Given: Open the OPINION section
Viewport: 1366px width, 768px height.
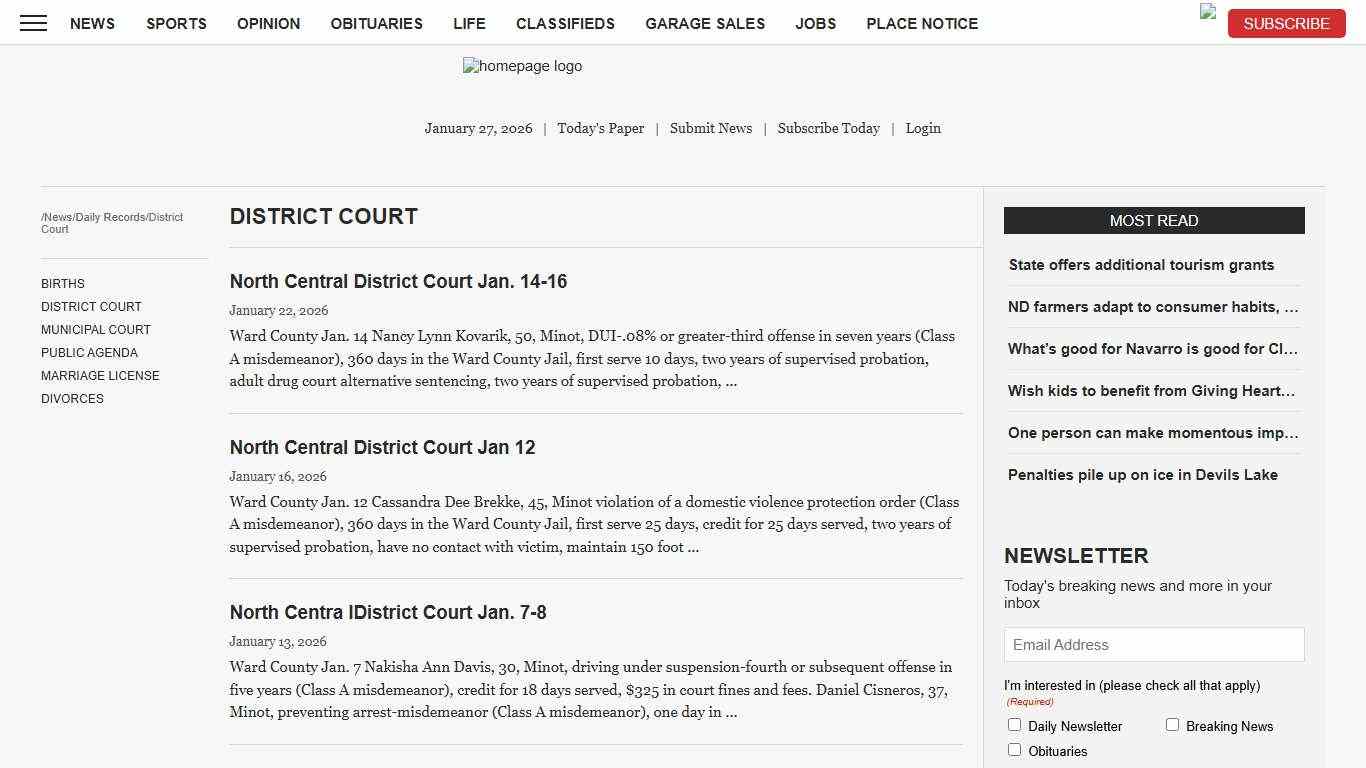Looking at the screenshot, I should (268, 23).
